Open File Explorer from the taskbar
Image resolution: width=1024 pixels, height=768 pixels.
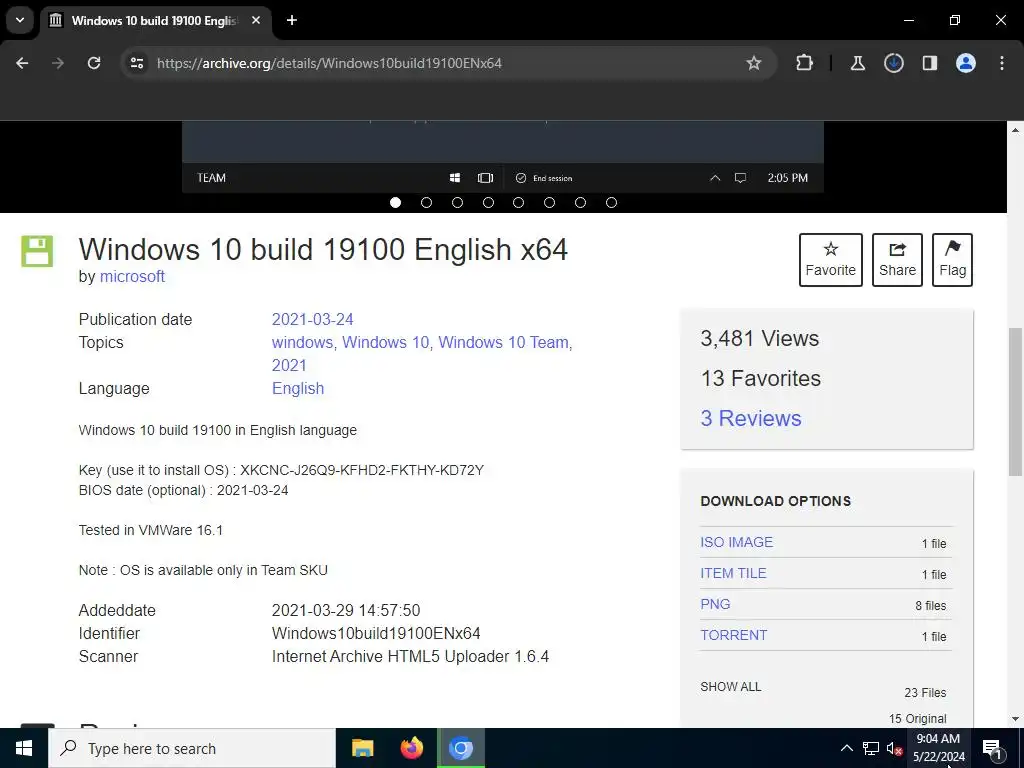(x=362, y=748)
